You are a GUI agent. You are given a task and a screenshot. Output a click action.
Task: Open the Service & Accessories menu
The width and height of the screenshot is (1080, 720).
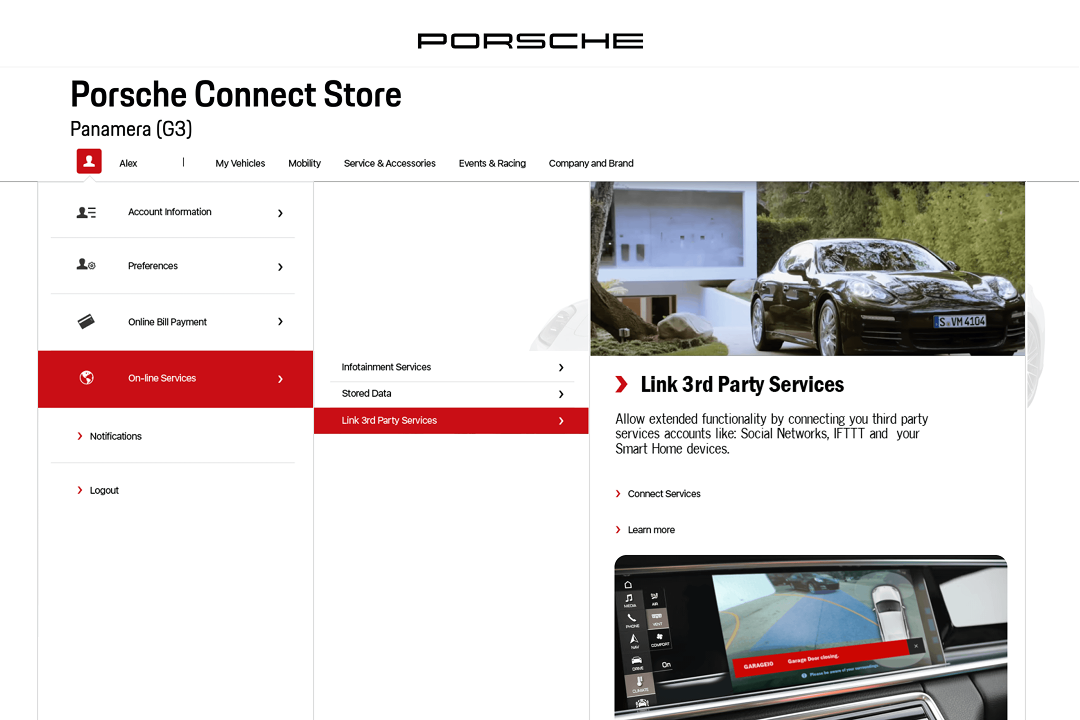[x=390, y=163]
